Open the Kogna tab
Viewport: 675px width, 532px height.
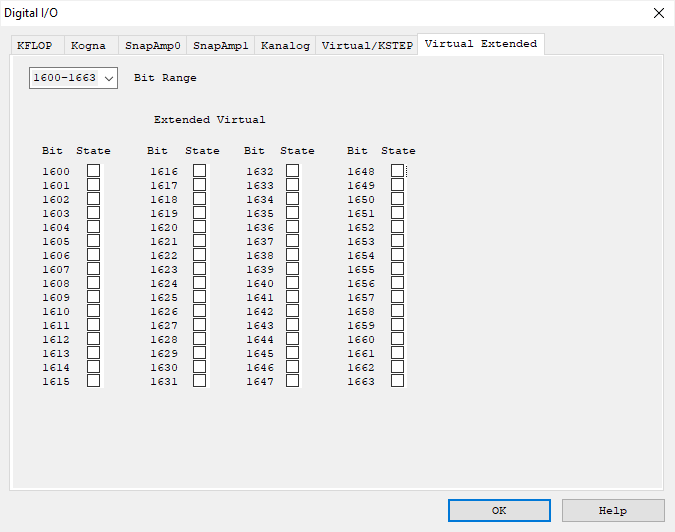pos(88,46)
